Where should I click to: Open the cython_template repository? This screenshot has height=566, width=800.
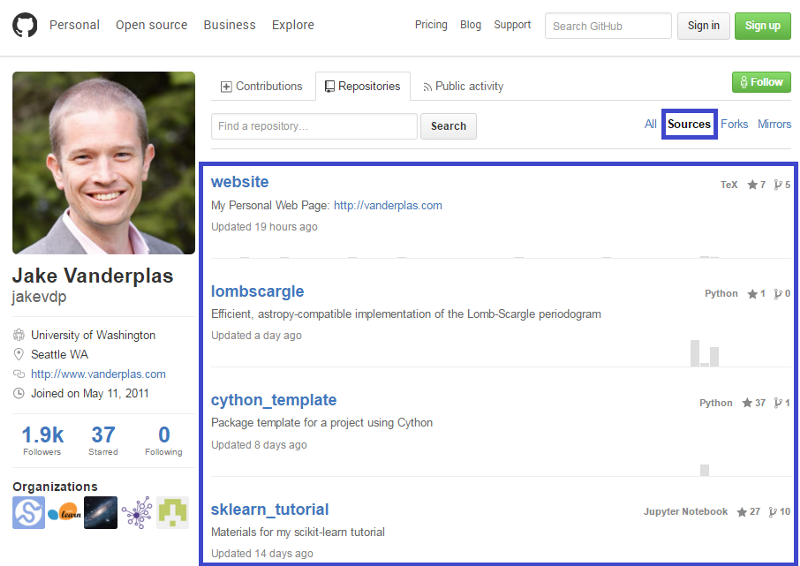[x=274, y=400]
